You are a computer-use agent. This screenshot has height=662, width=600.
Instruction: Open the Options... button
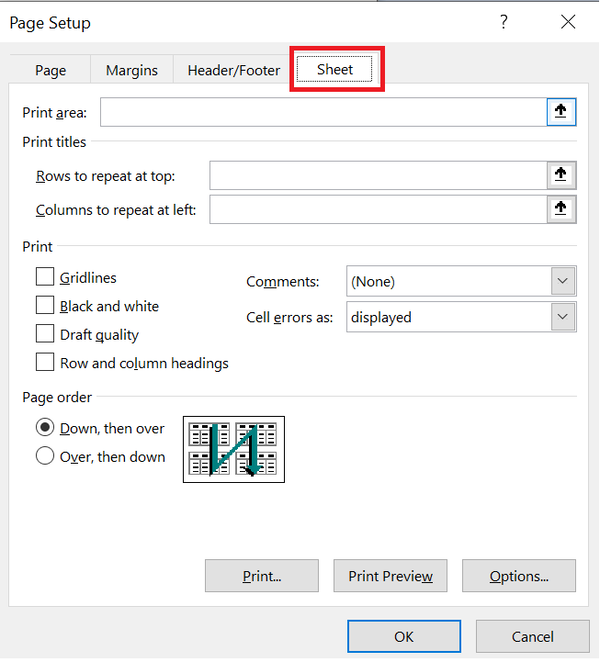click(x=519, y=576)
